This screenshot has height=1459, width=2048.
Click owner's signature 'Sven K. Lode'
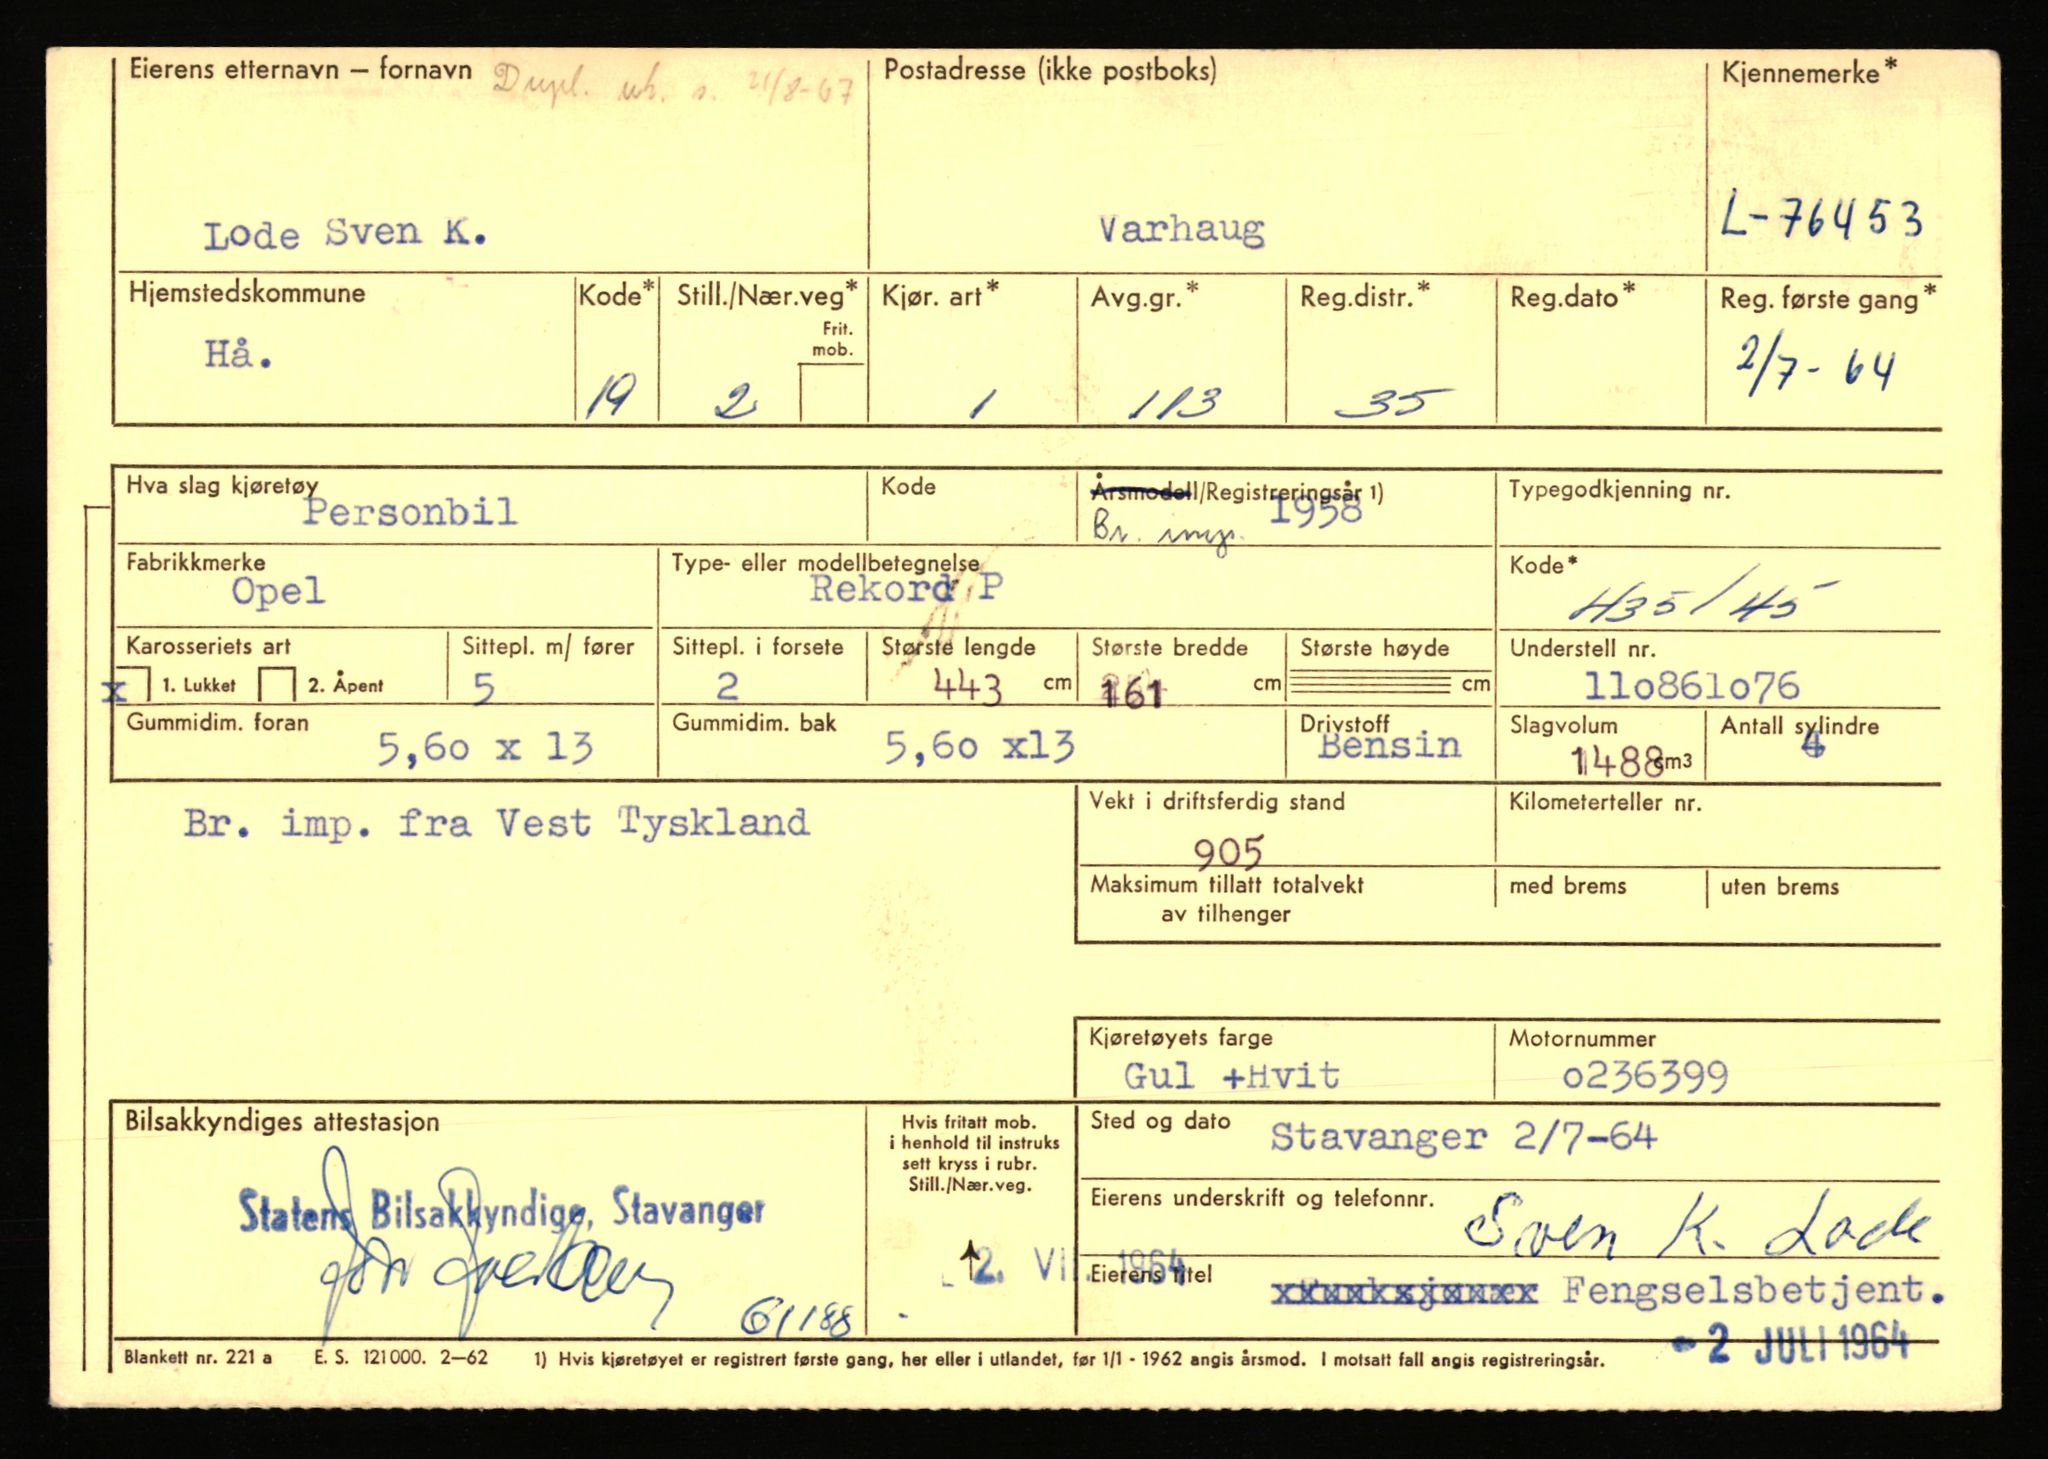point(1697,1226)
